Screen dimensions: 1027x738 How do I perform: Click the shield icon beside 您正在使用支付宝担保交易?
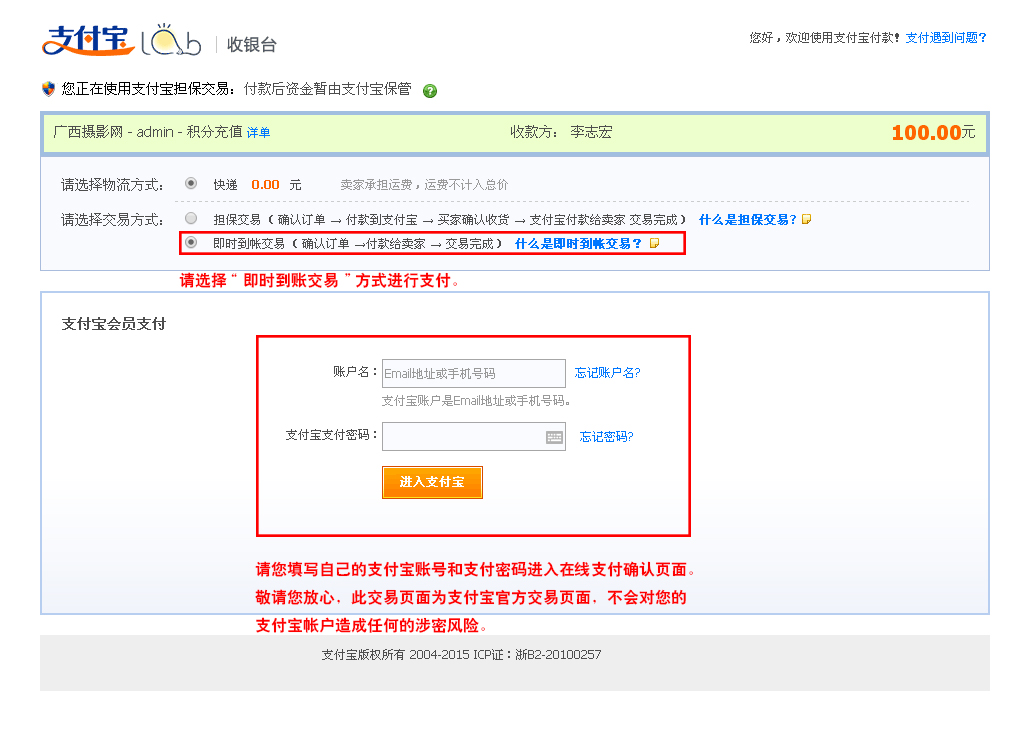point(48,89)
